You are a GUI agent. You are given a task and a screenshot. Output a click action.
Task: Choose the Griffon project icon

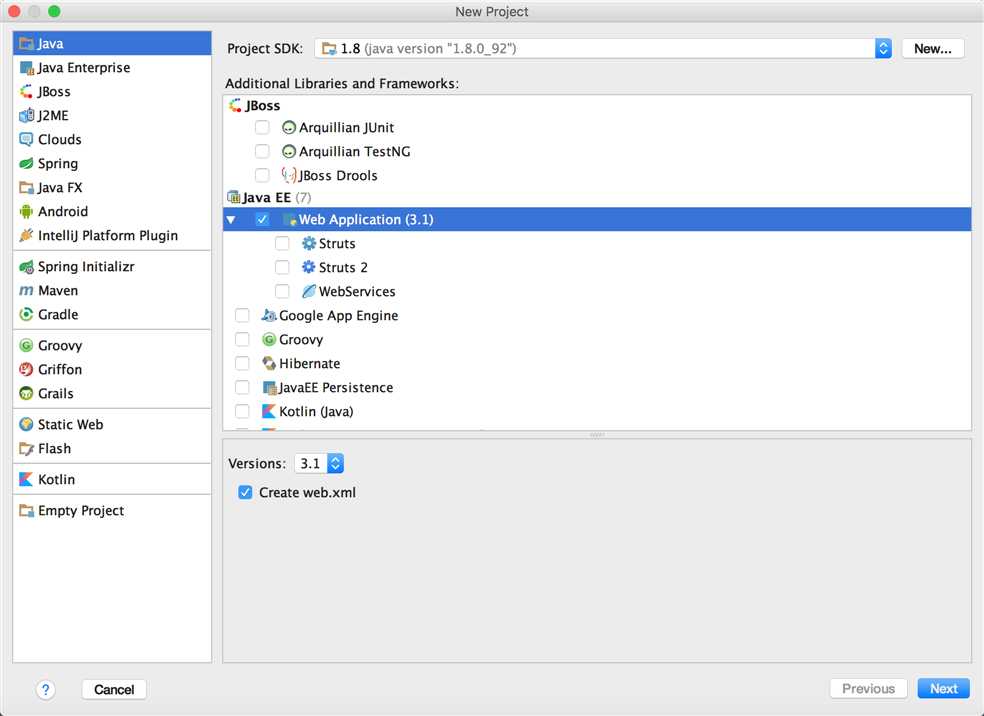(x=26, y=370)
